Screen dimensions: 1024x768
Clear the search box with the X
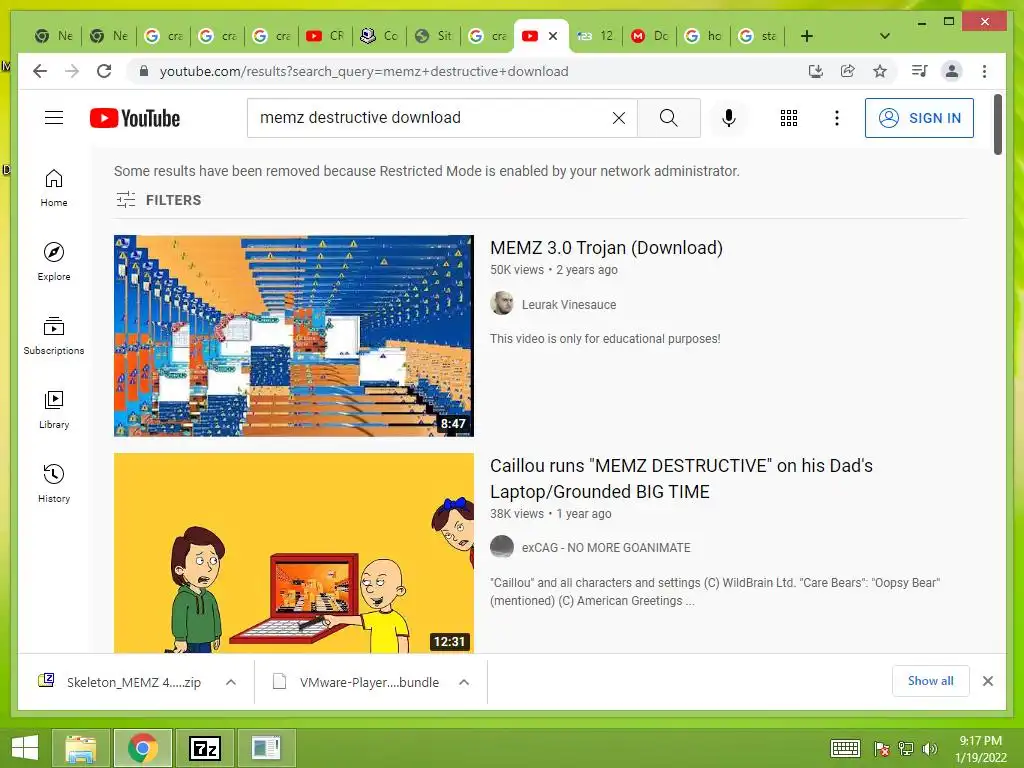(x=618, y=118)
